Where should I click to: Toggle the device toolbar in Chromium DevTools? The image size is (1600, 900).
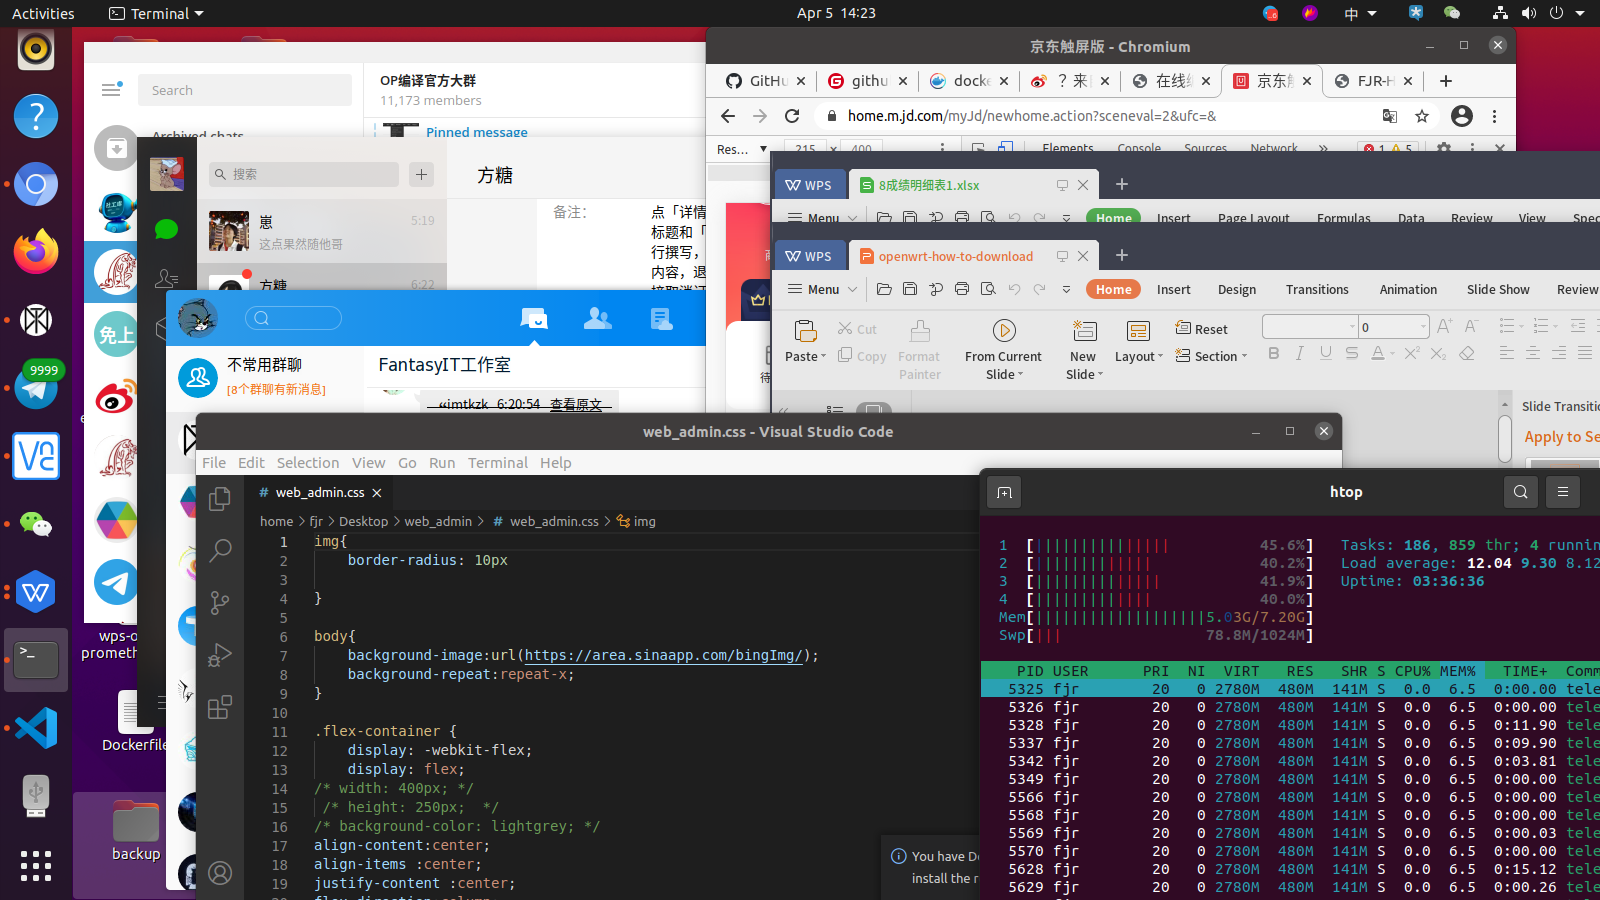tap(1006, 148)
